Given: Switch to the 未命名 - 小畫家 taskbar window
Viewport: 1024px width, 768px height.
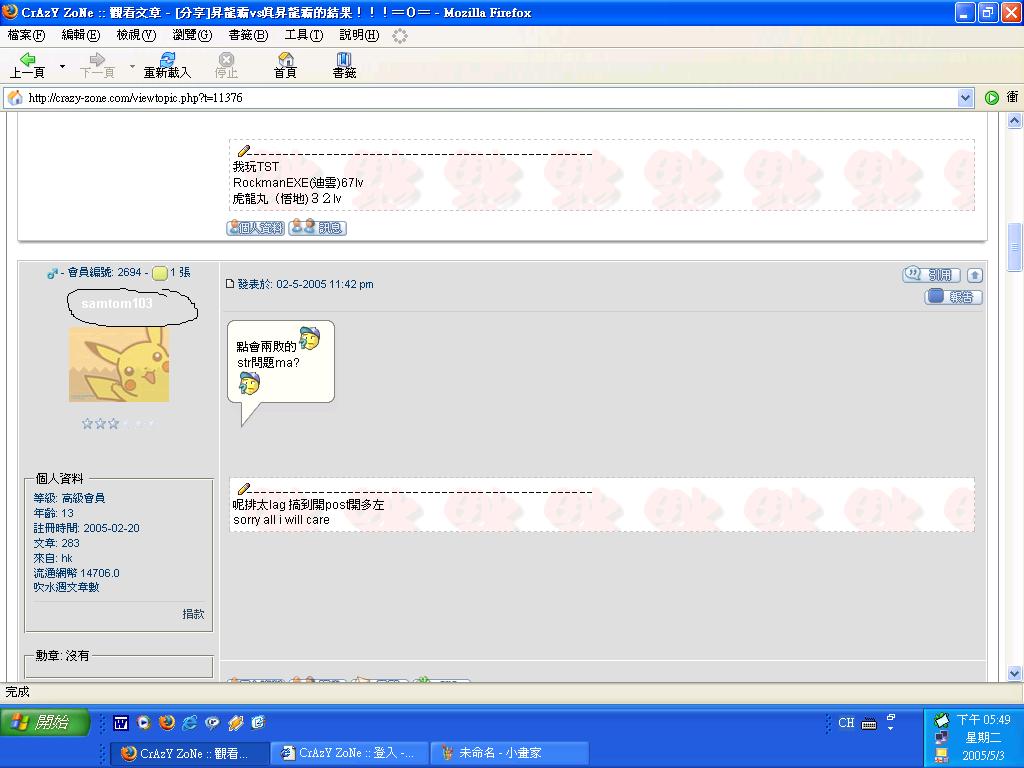Looking at the screenshot, I should click(x=509, y=753).
